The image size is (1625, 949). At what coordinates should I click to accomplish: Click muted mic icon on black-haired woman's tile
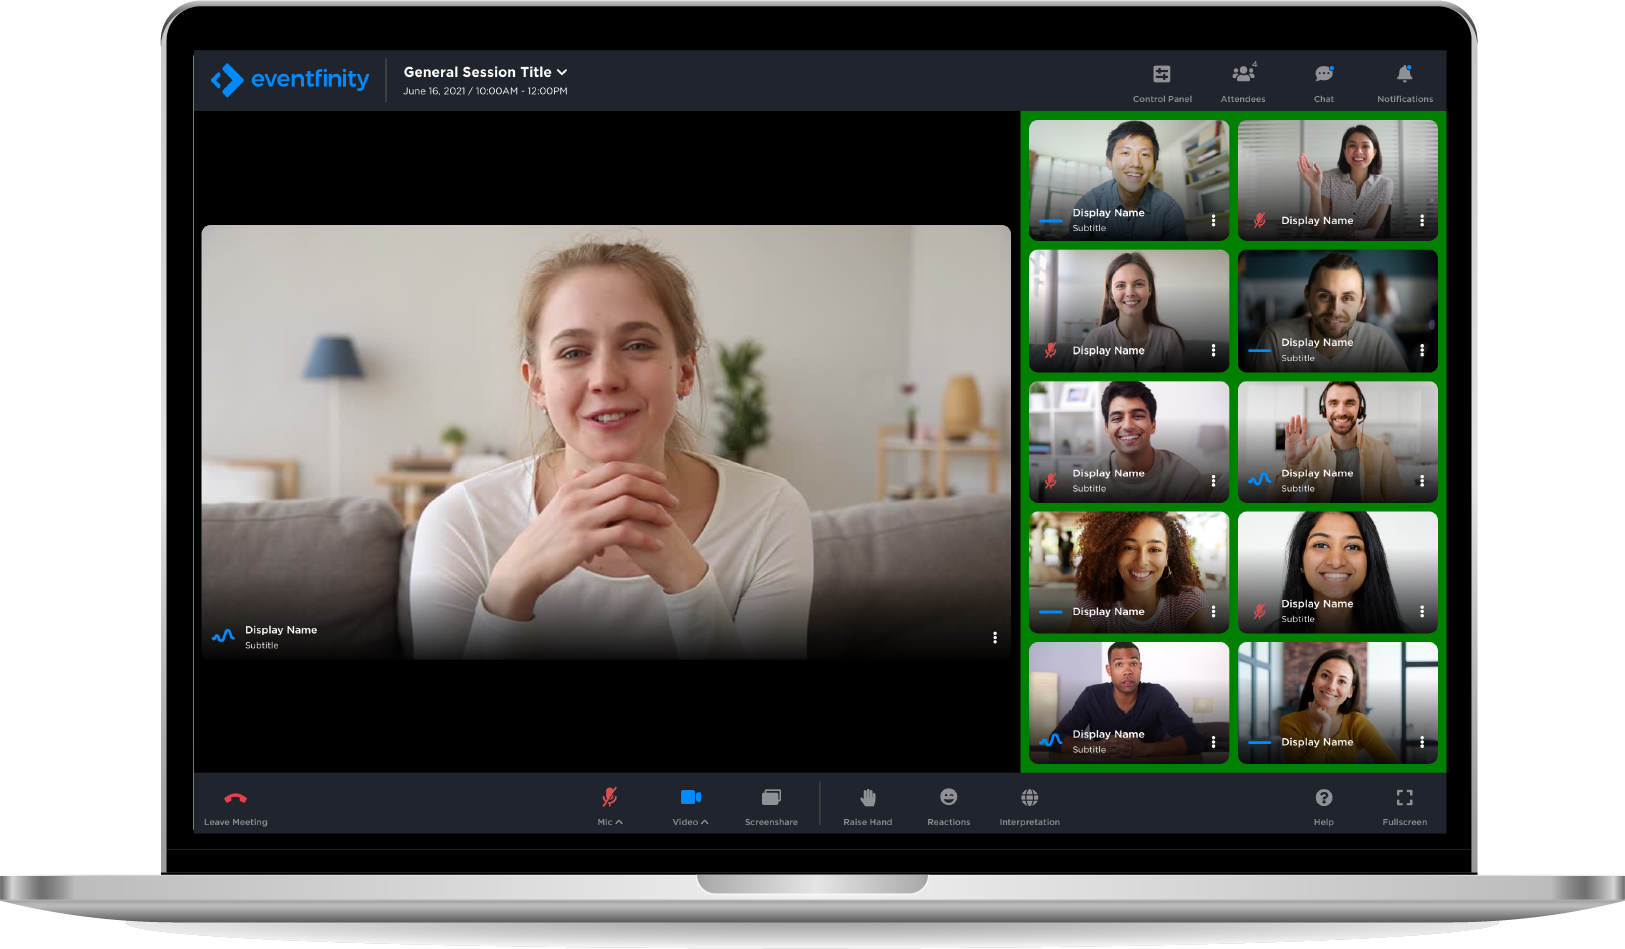(x=1260, y=611)
